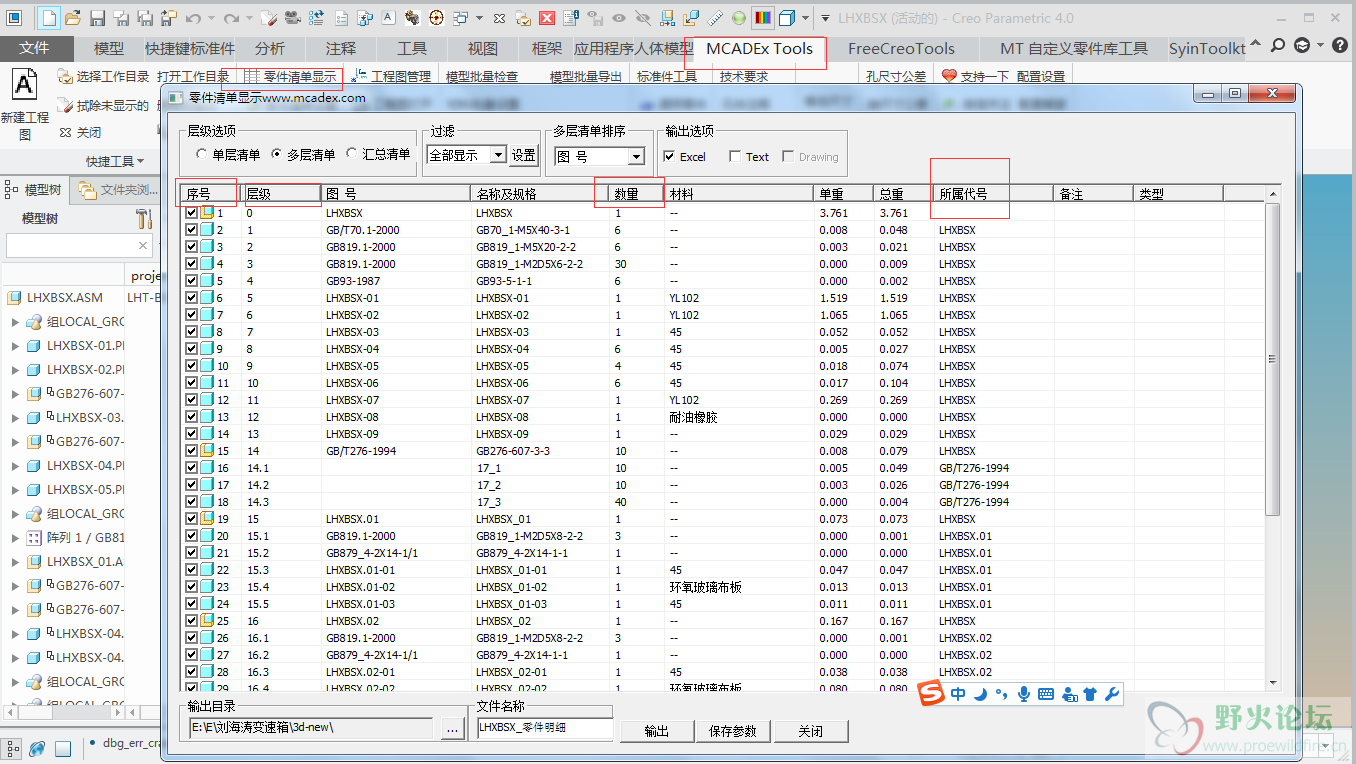Click the Redo arrow icon

pos(231,18)
